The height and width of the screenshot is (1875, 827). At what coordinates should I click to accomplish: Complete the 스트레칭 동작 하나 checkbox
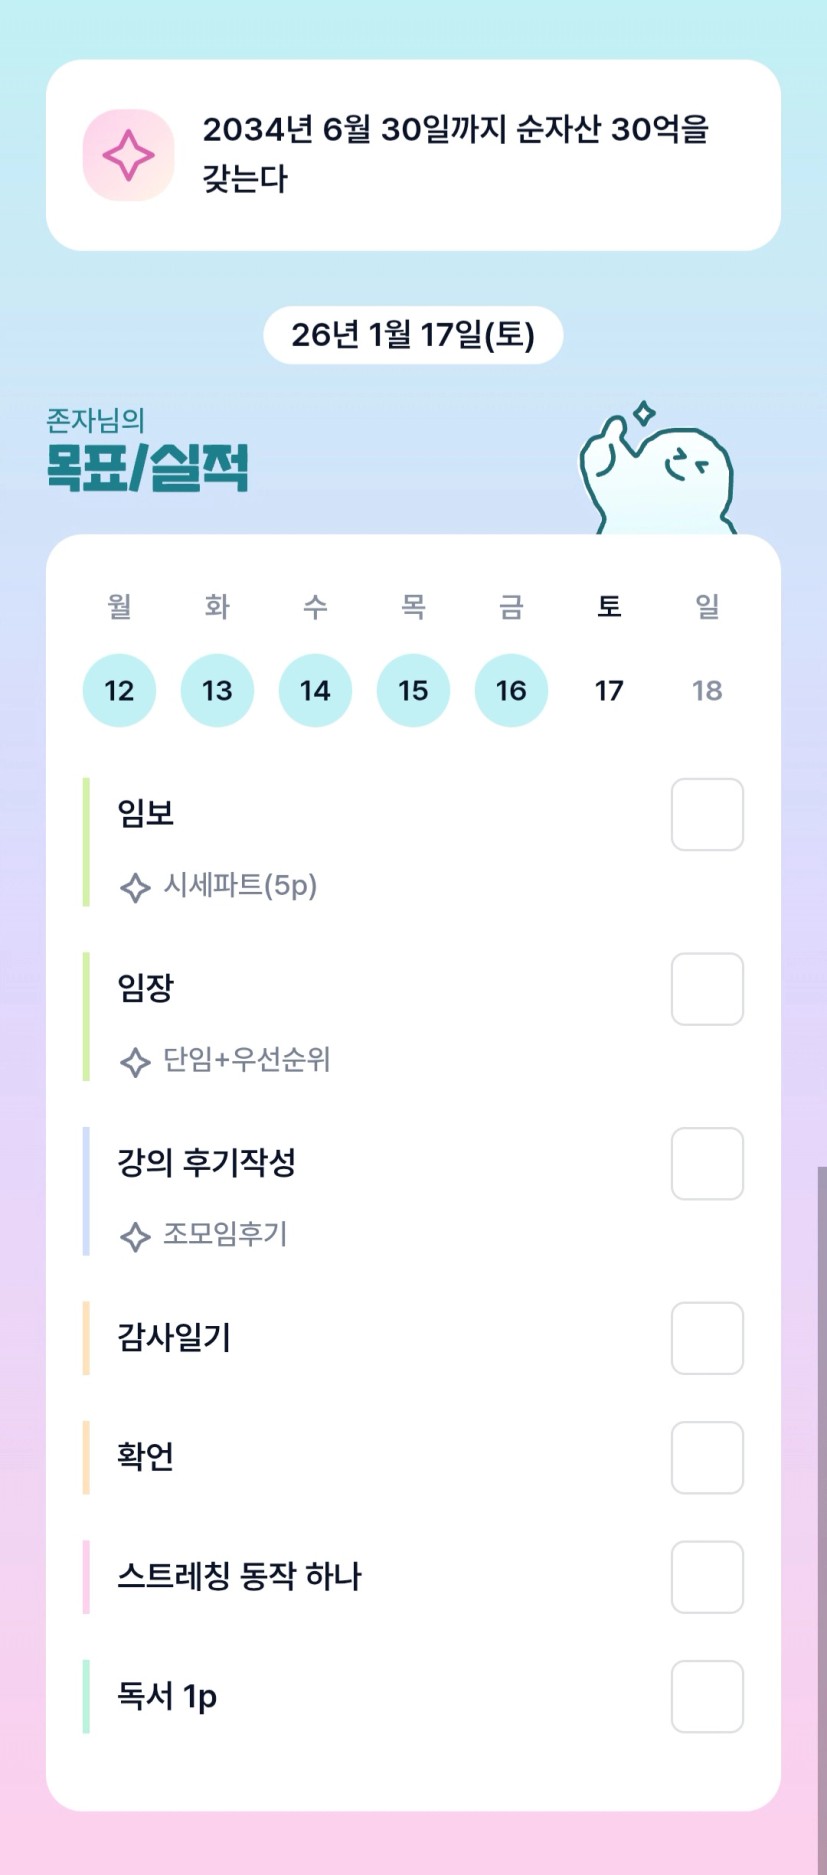click(x=707, y=1577)
